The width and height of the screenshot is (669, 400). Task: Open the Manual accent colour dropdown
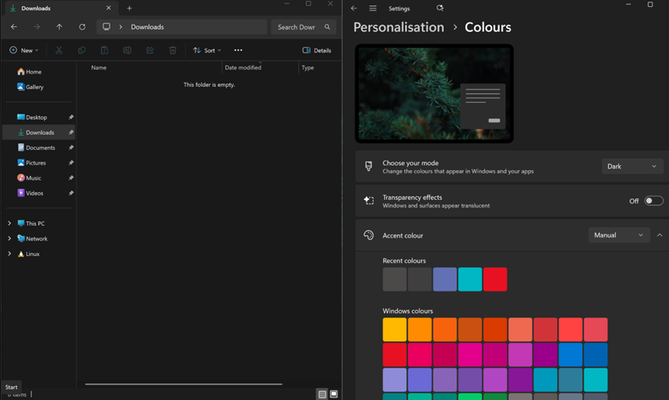pyautogui.click(x=619, y=235)
